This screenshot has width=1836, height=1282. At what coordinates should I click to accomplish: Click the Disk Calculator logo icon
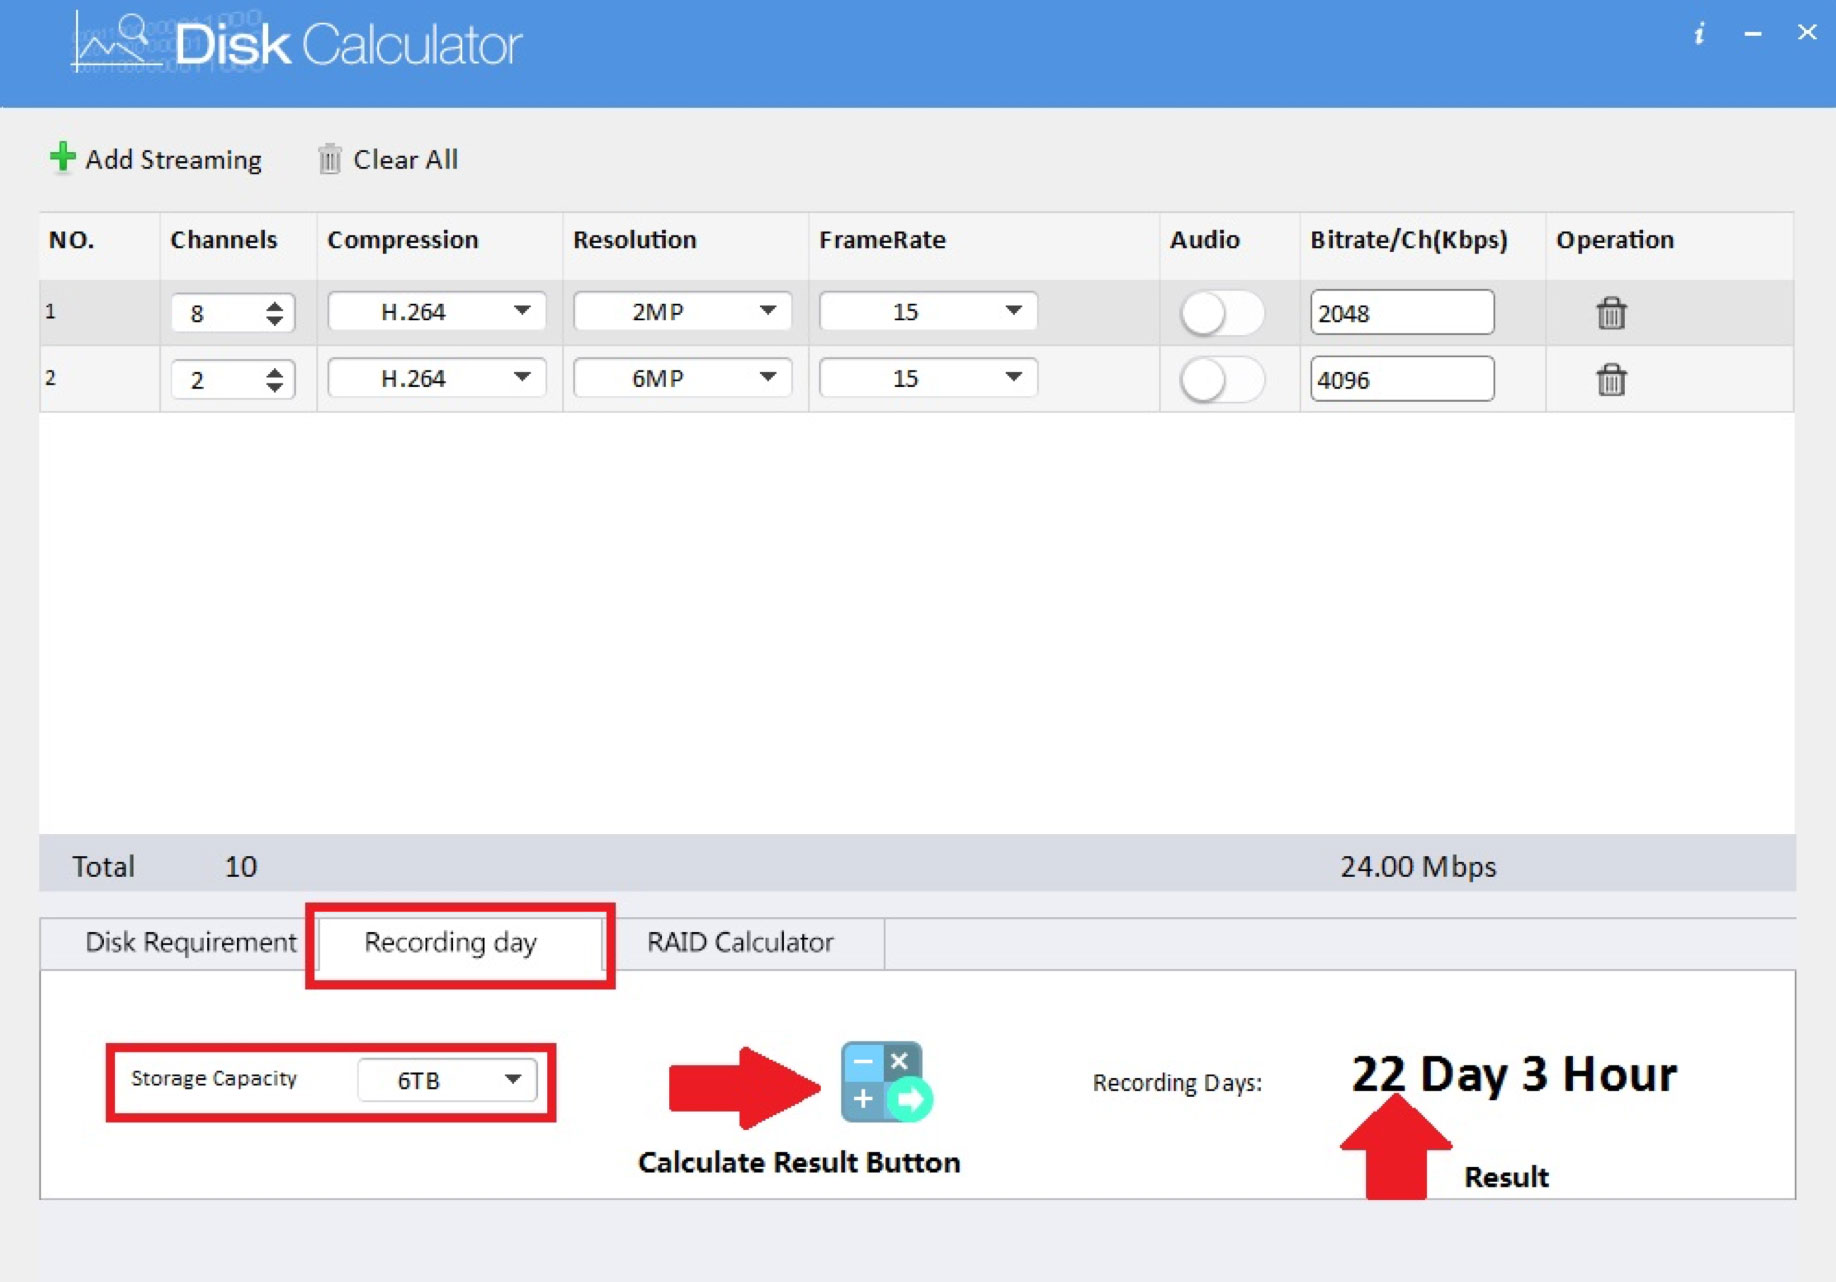tap(115, 44)
